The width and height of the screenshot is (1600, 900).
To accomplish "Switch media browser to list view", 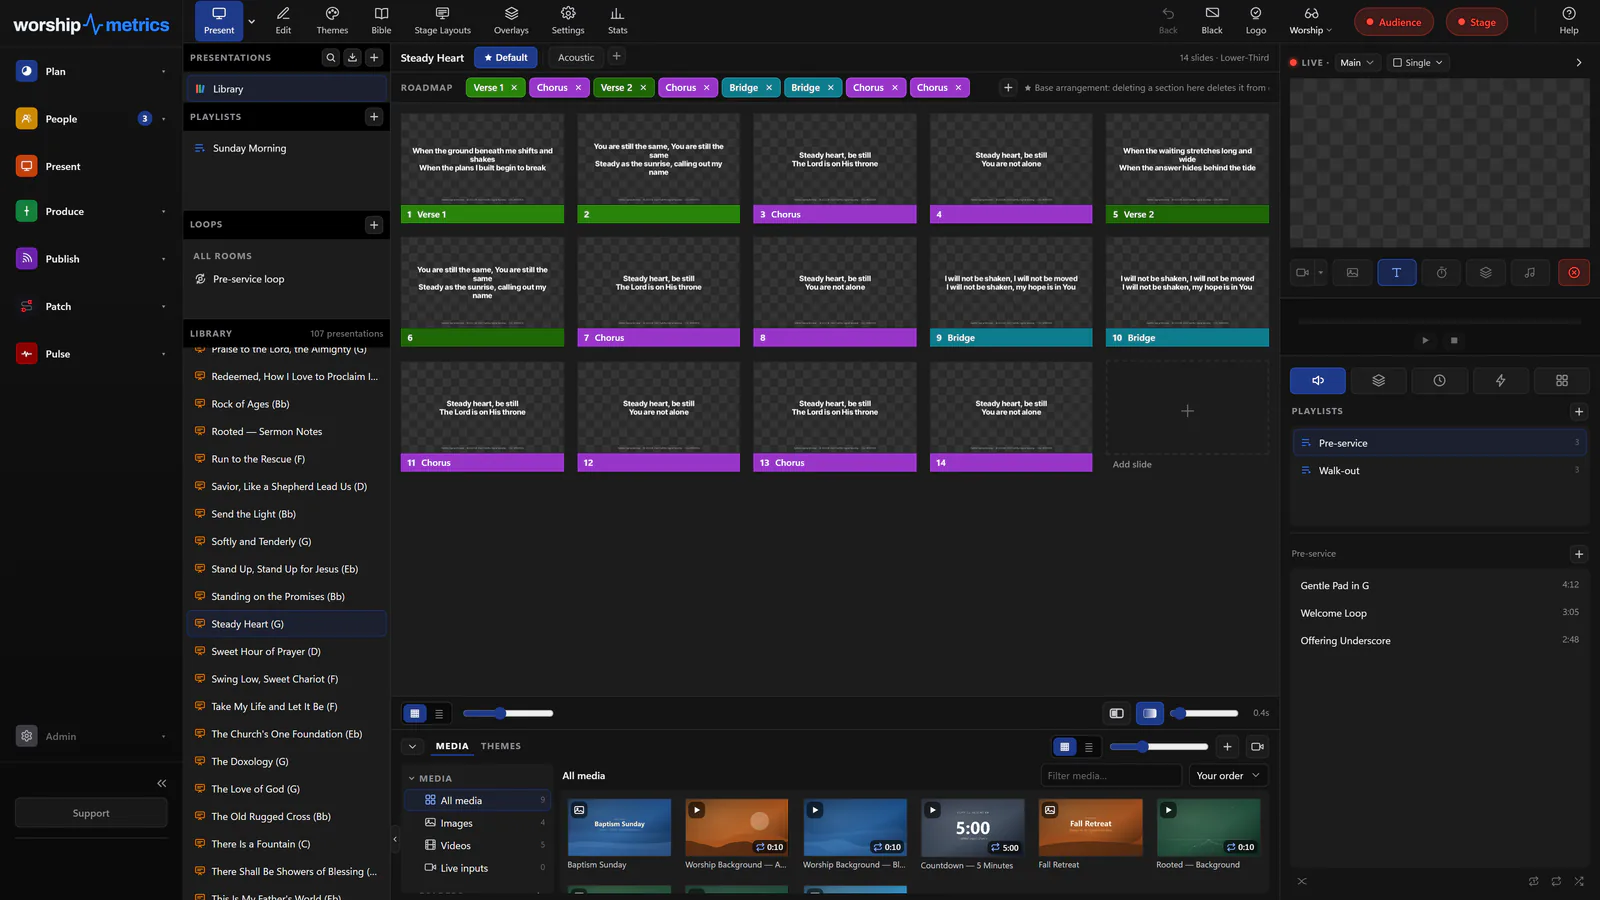I will [x=1089, y=747].
